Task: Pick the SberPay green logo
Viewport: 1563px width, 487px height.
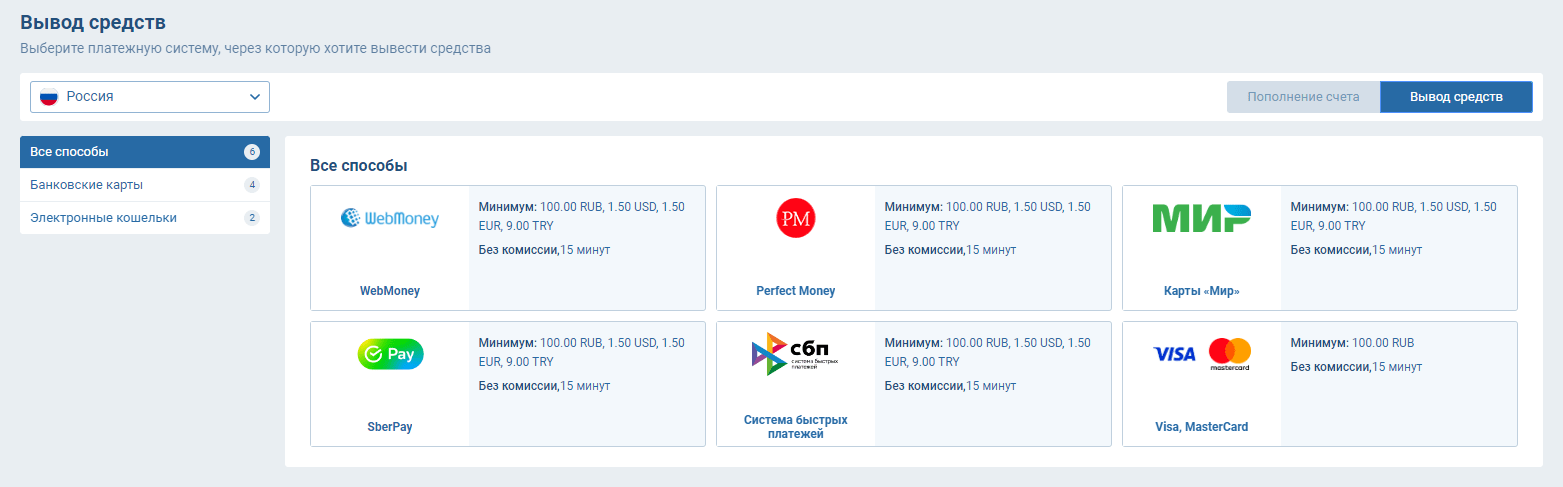Action: [390, 354]
